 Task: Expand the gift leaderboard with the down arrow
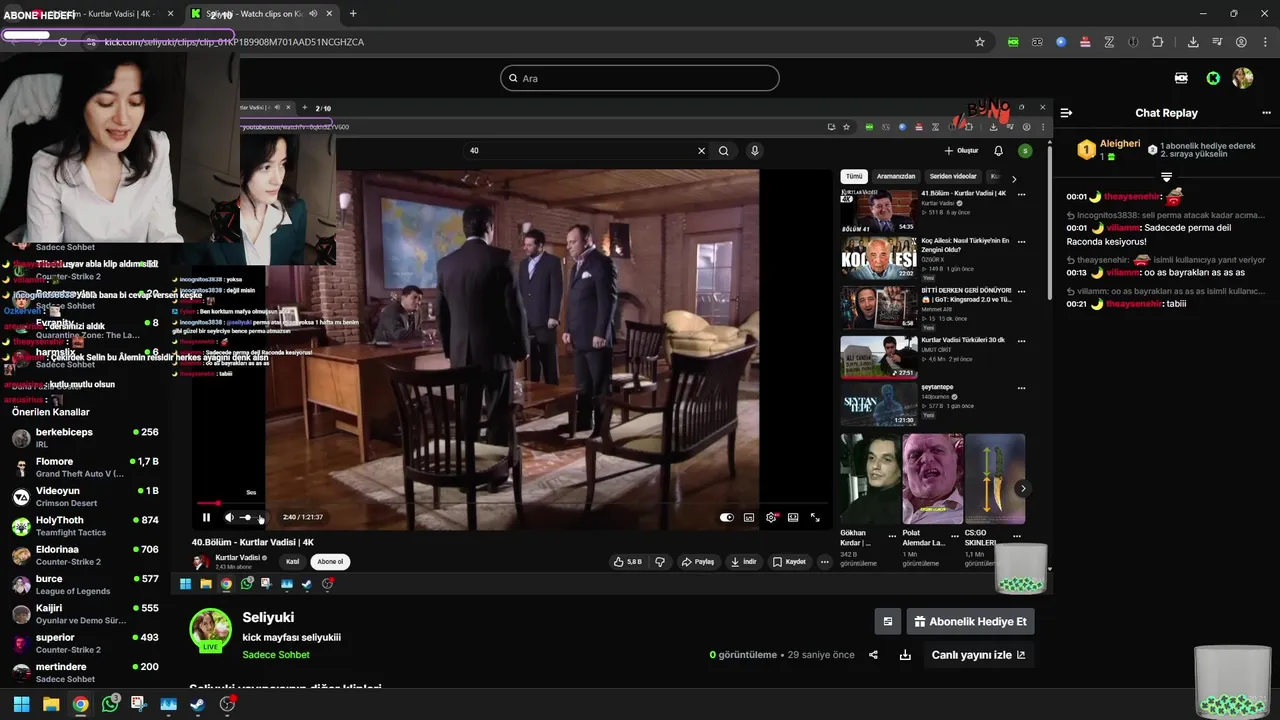click(x=1166, y=177)
